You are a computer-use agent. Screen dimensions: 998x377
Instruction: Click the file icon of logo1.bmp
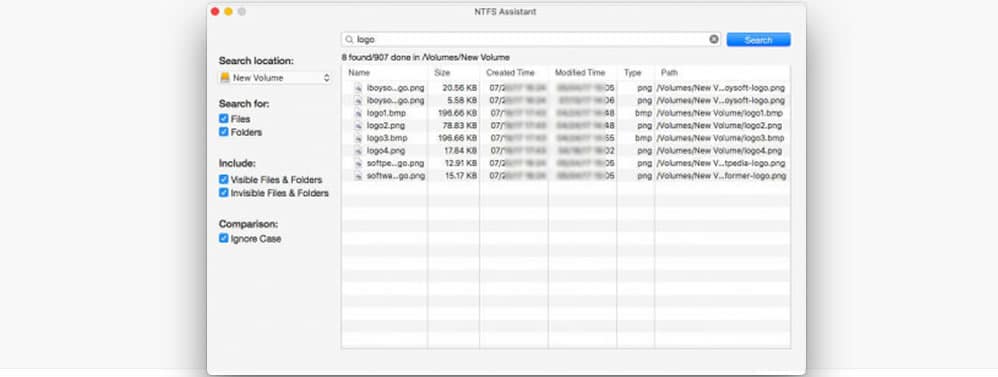(358, 113)
